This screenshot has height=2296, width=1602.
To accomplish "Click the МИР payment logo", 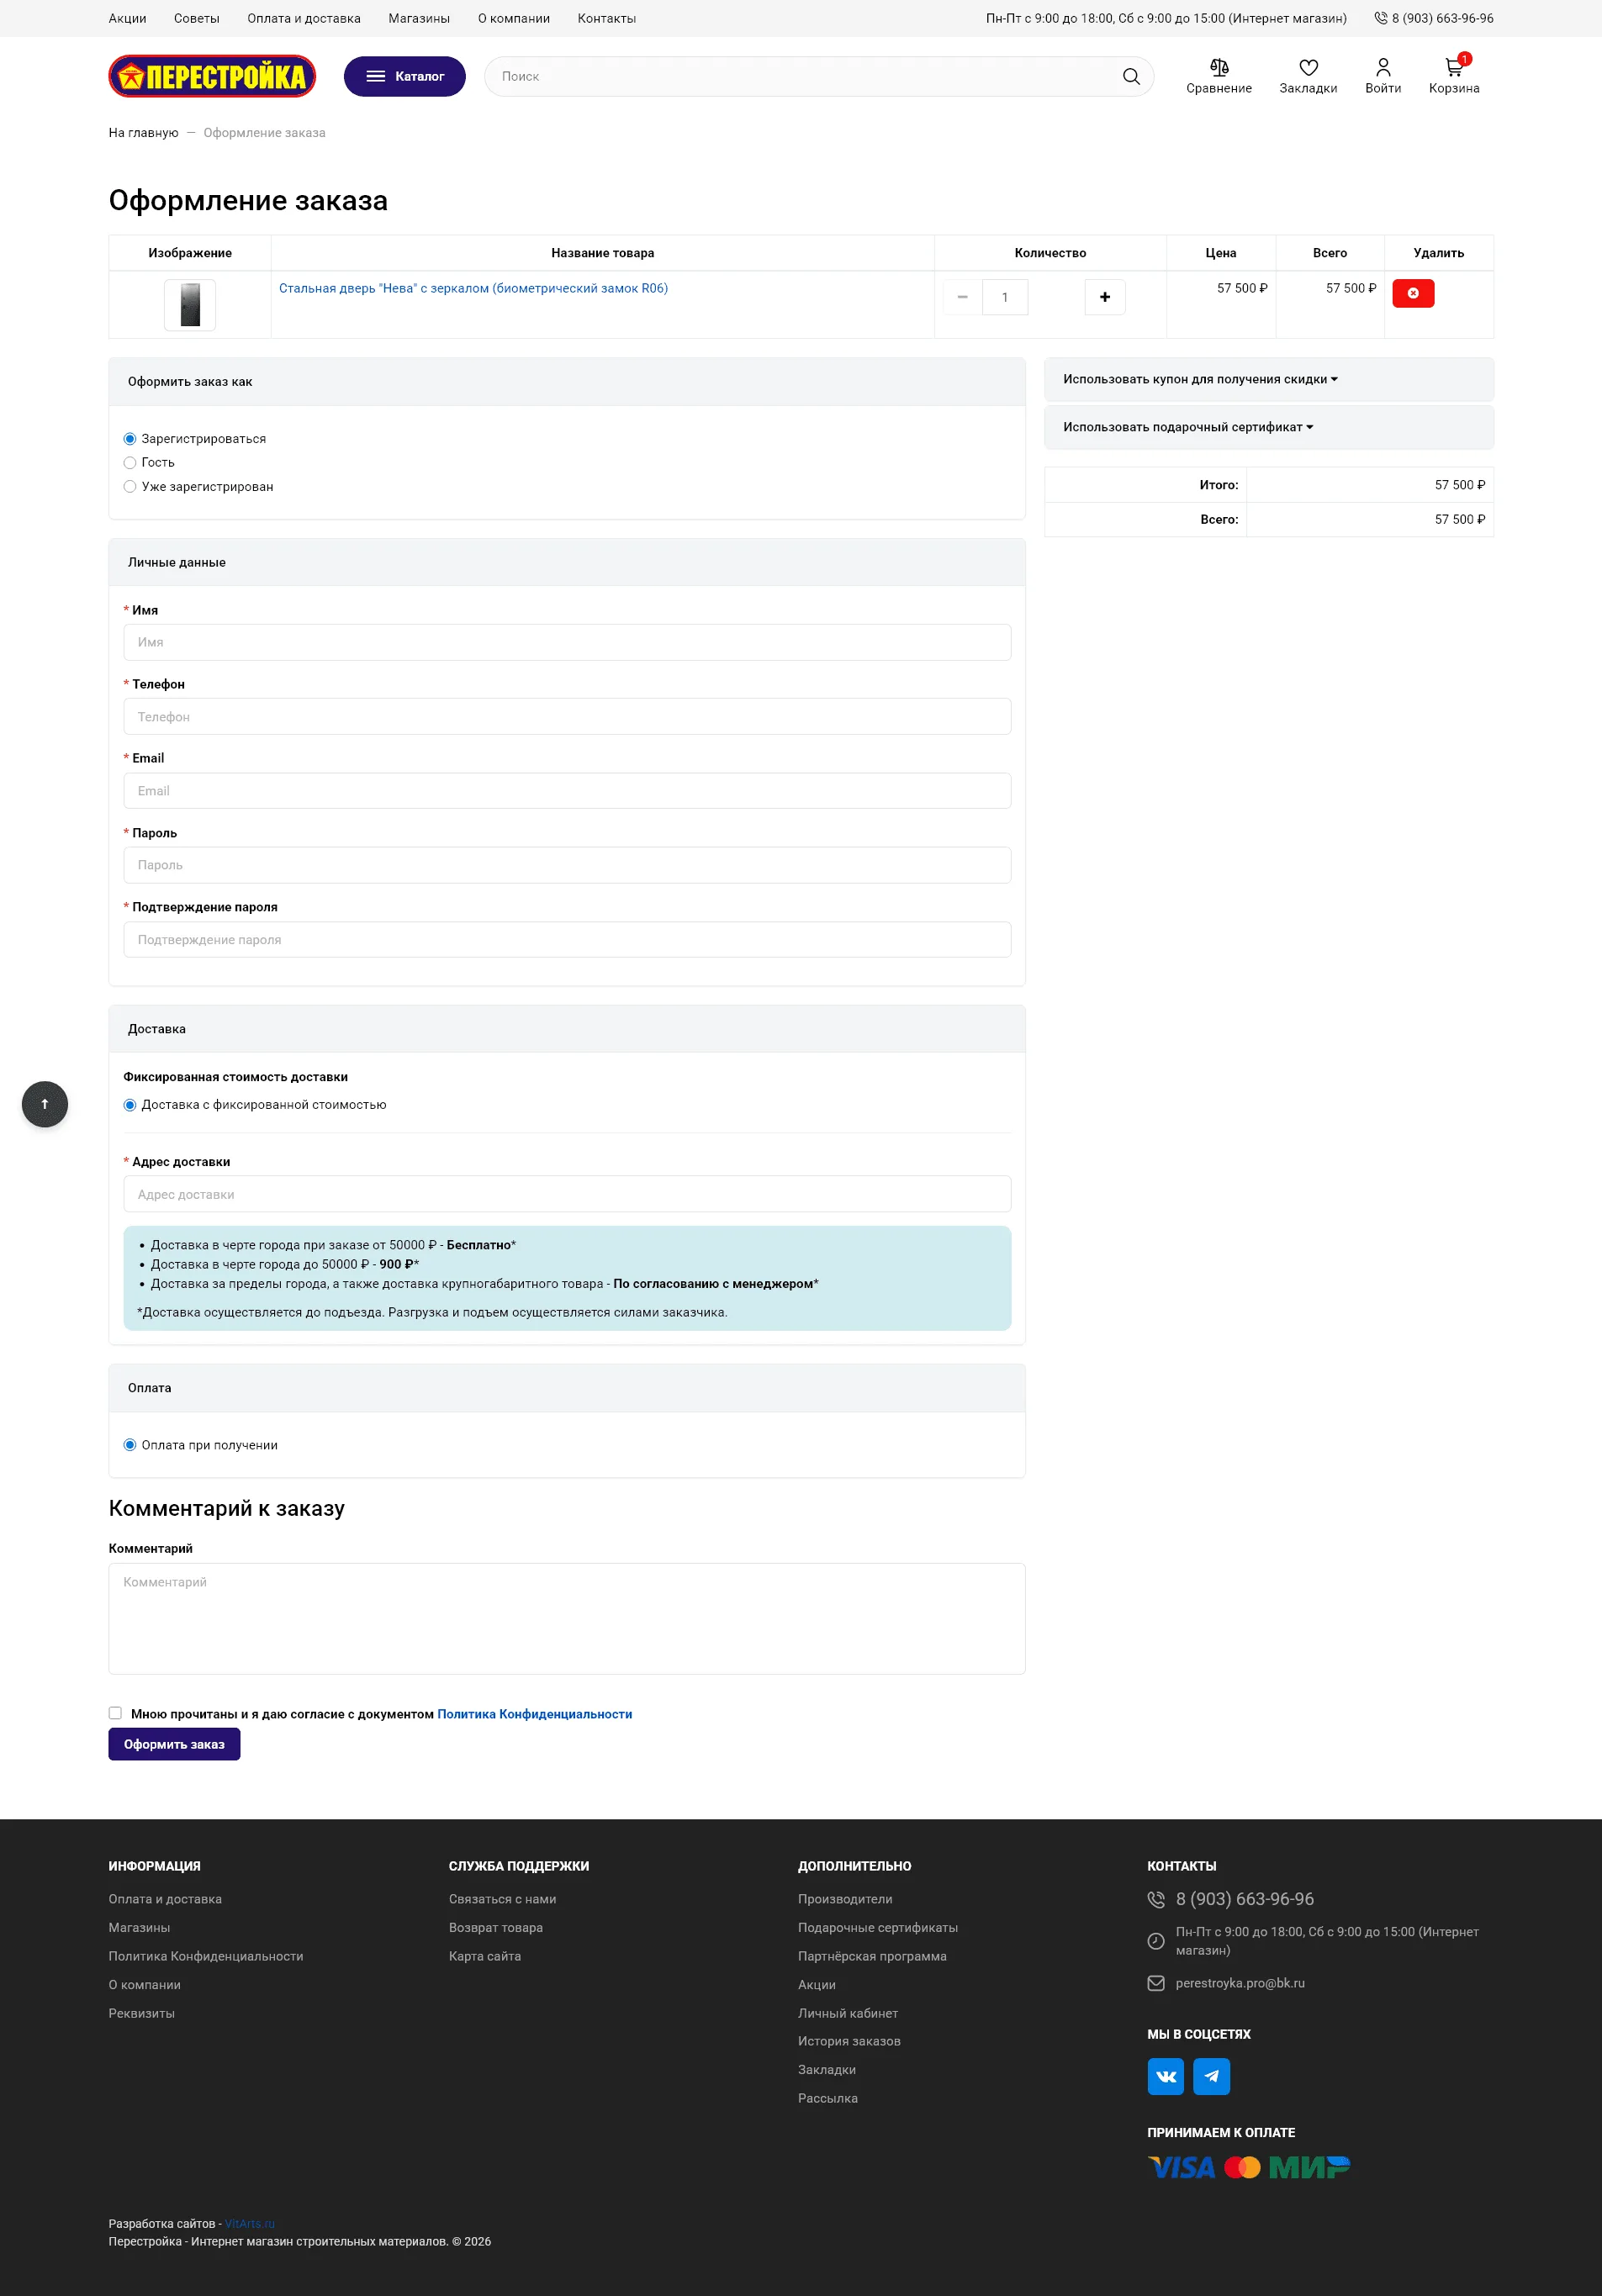I will pyautogui.click(x=1309, y=2167).
